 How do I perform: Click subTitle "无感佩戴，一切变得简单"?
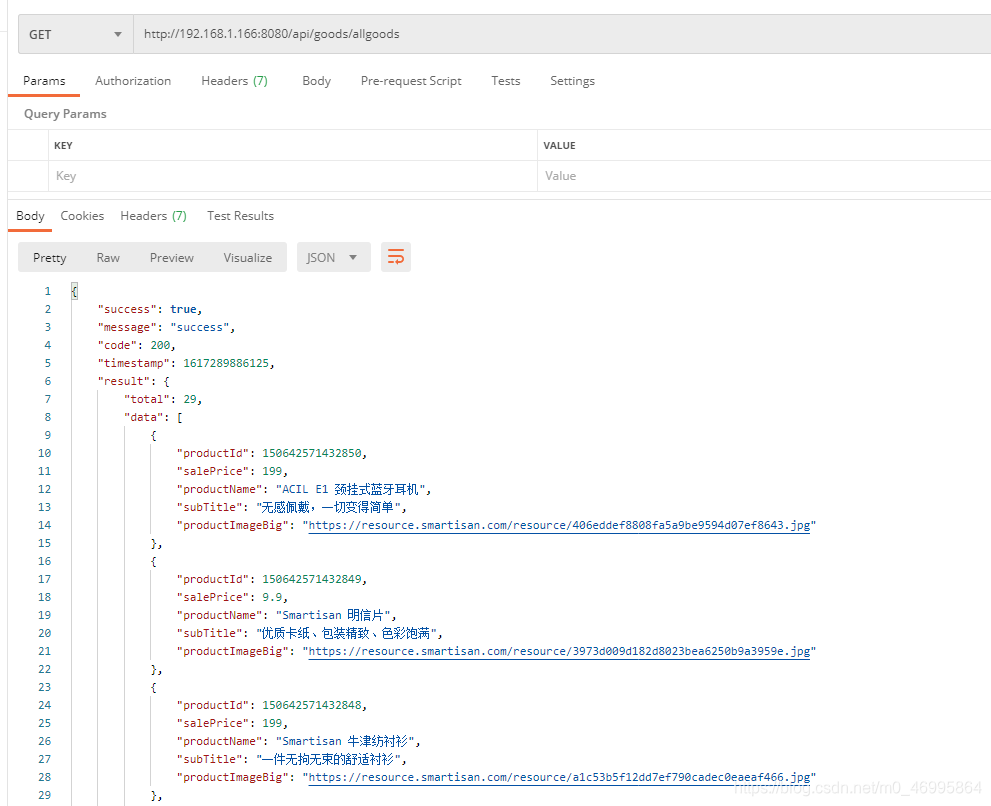(x=328, y=507)
